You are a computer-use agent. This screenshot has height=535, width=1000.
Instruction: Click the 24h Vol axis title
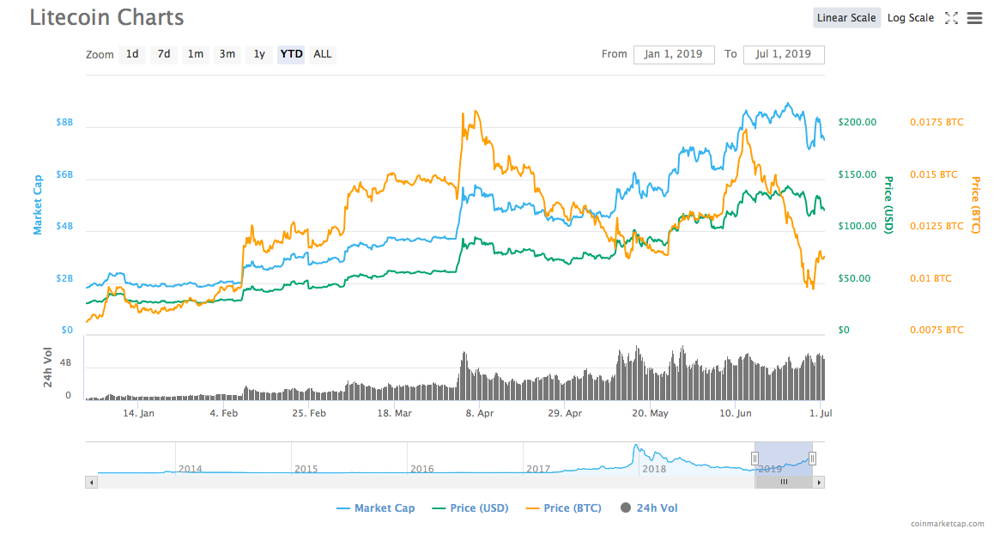coord(47,367)
